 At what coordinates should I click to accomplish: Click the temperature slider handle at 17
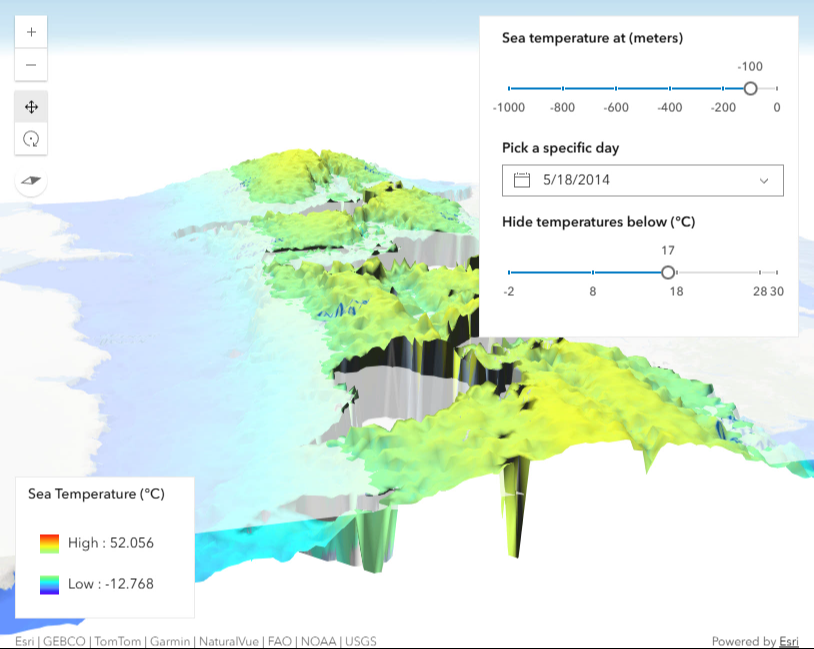(668, 271)
